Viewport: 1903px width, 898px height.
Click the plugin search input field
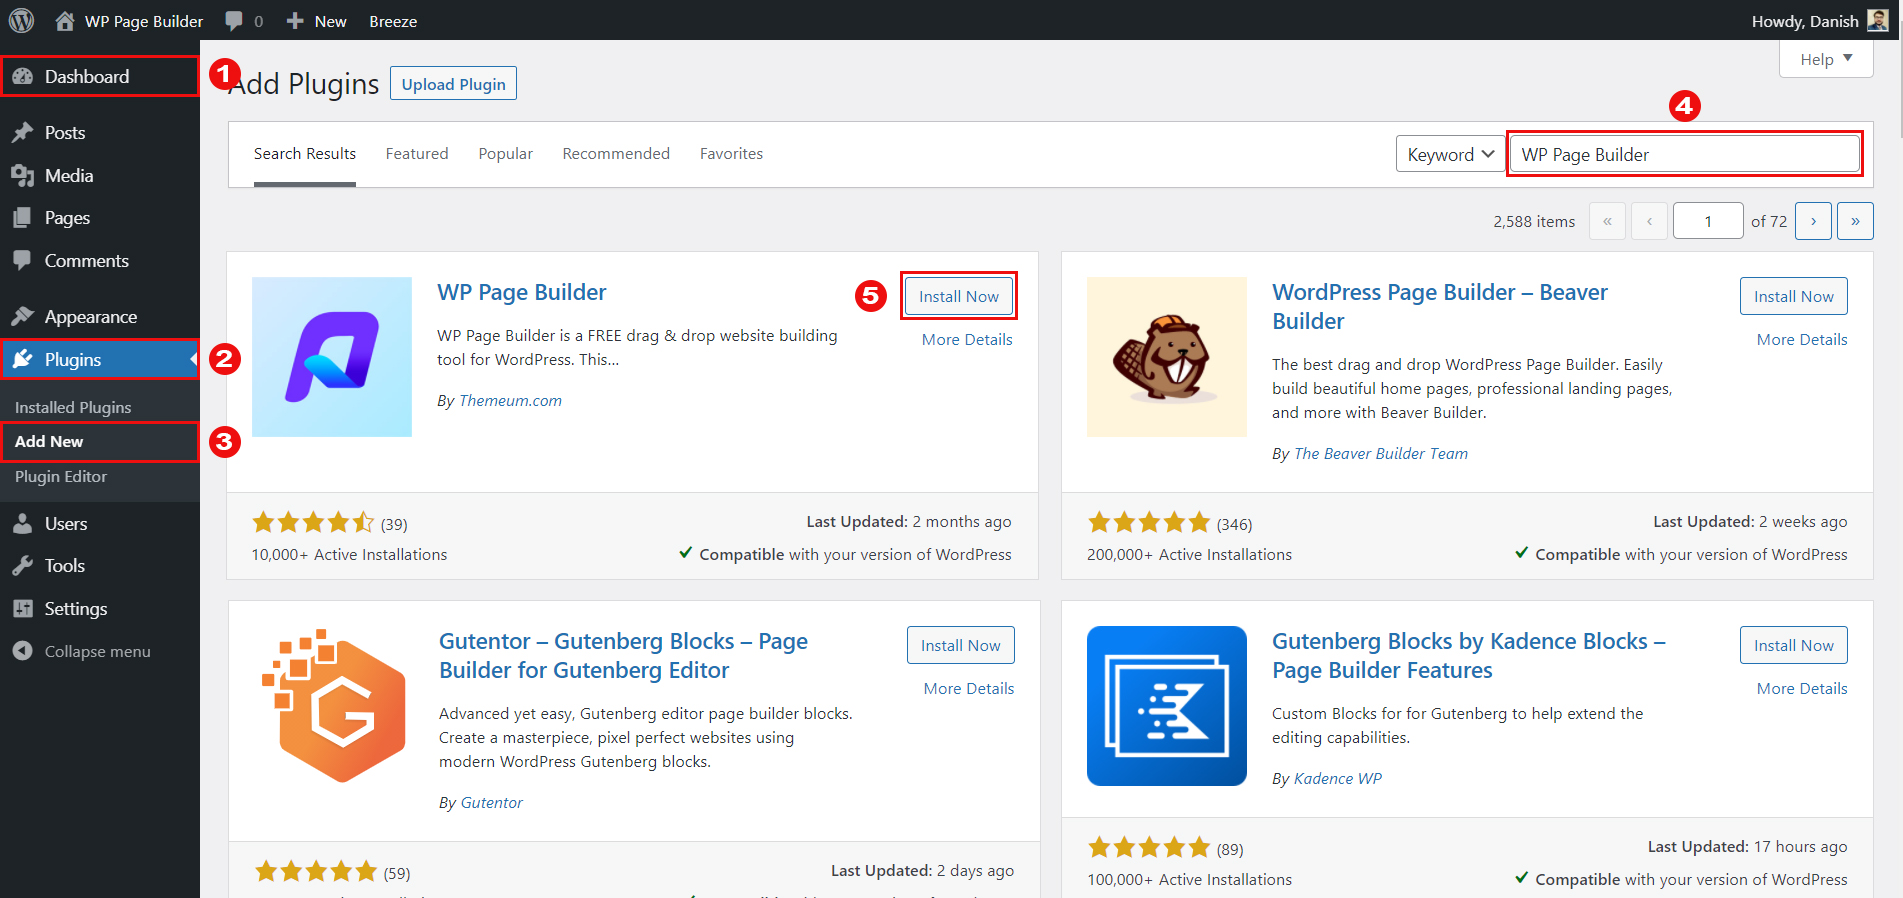1684,154
